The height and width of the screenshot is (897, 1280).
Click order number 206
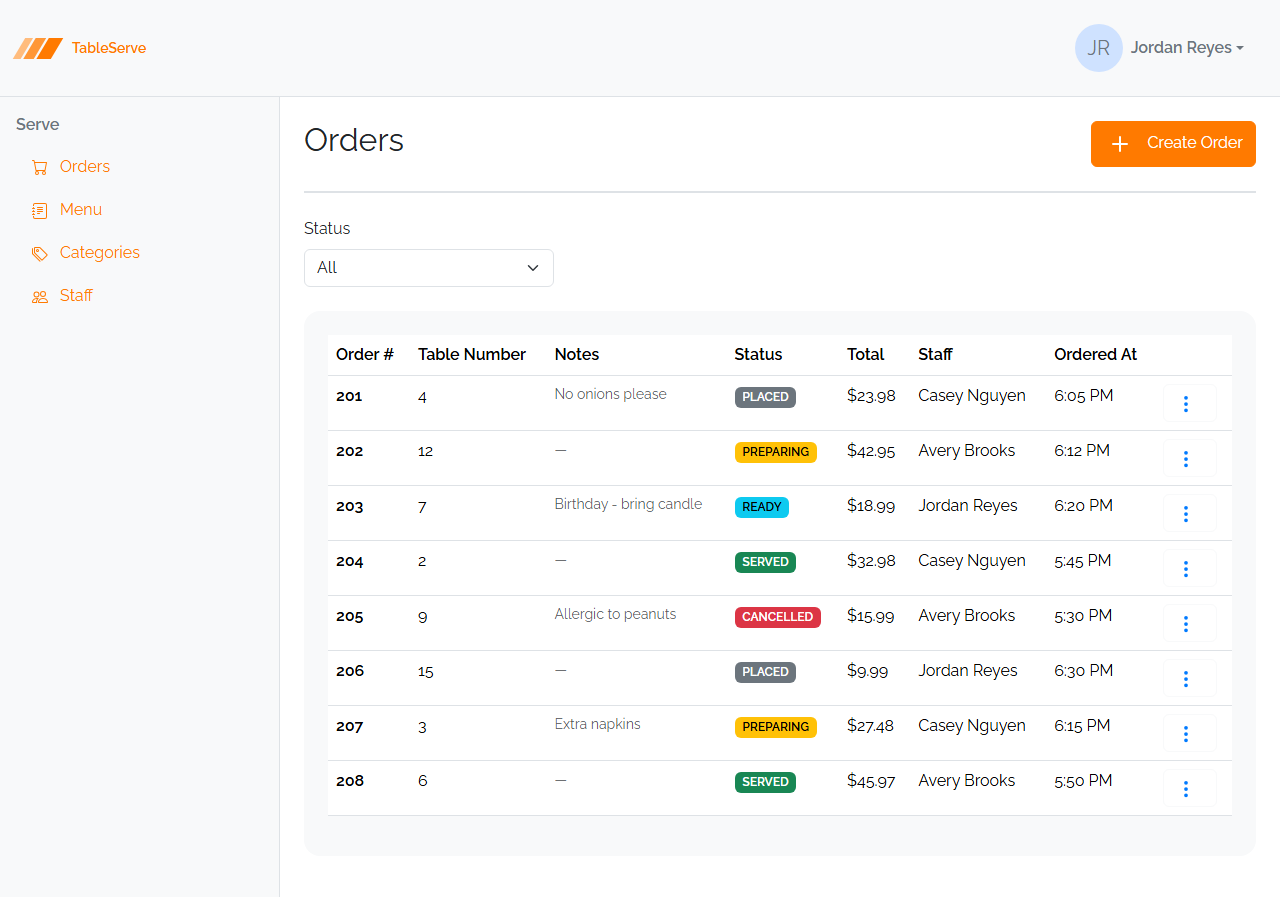[x=350, y=671]
